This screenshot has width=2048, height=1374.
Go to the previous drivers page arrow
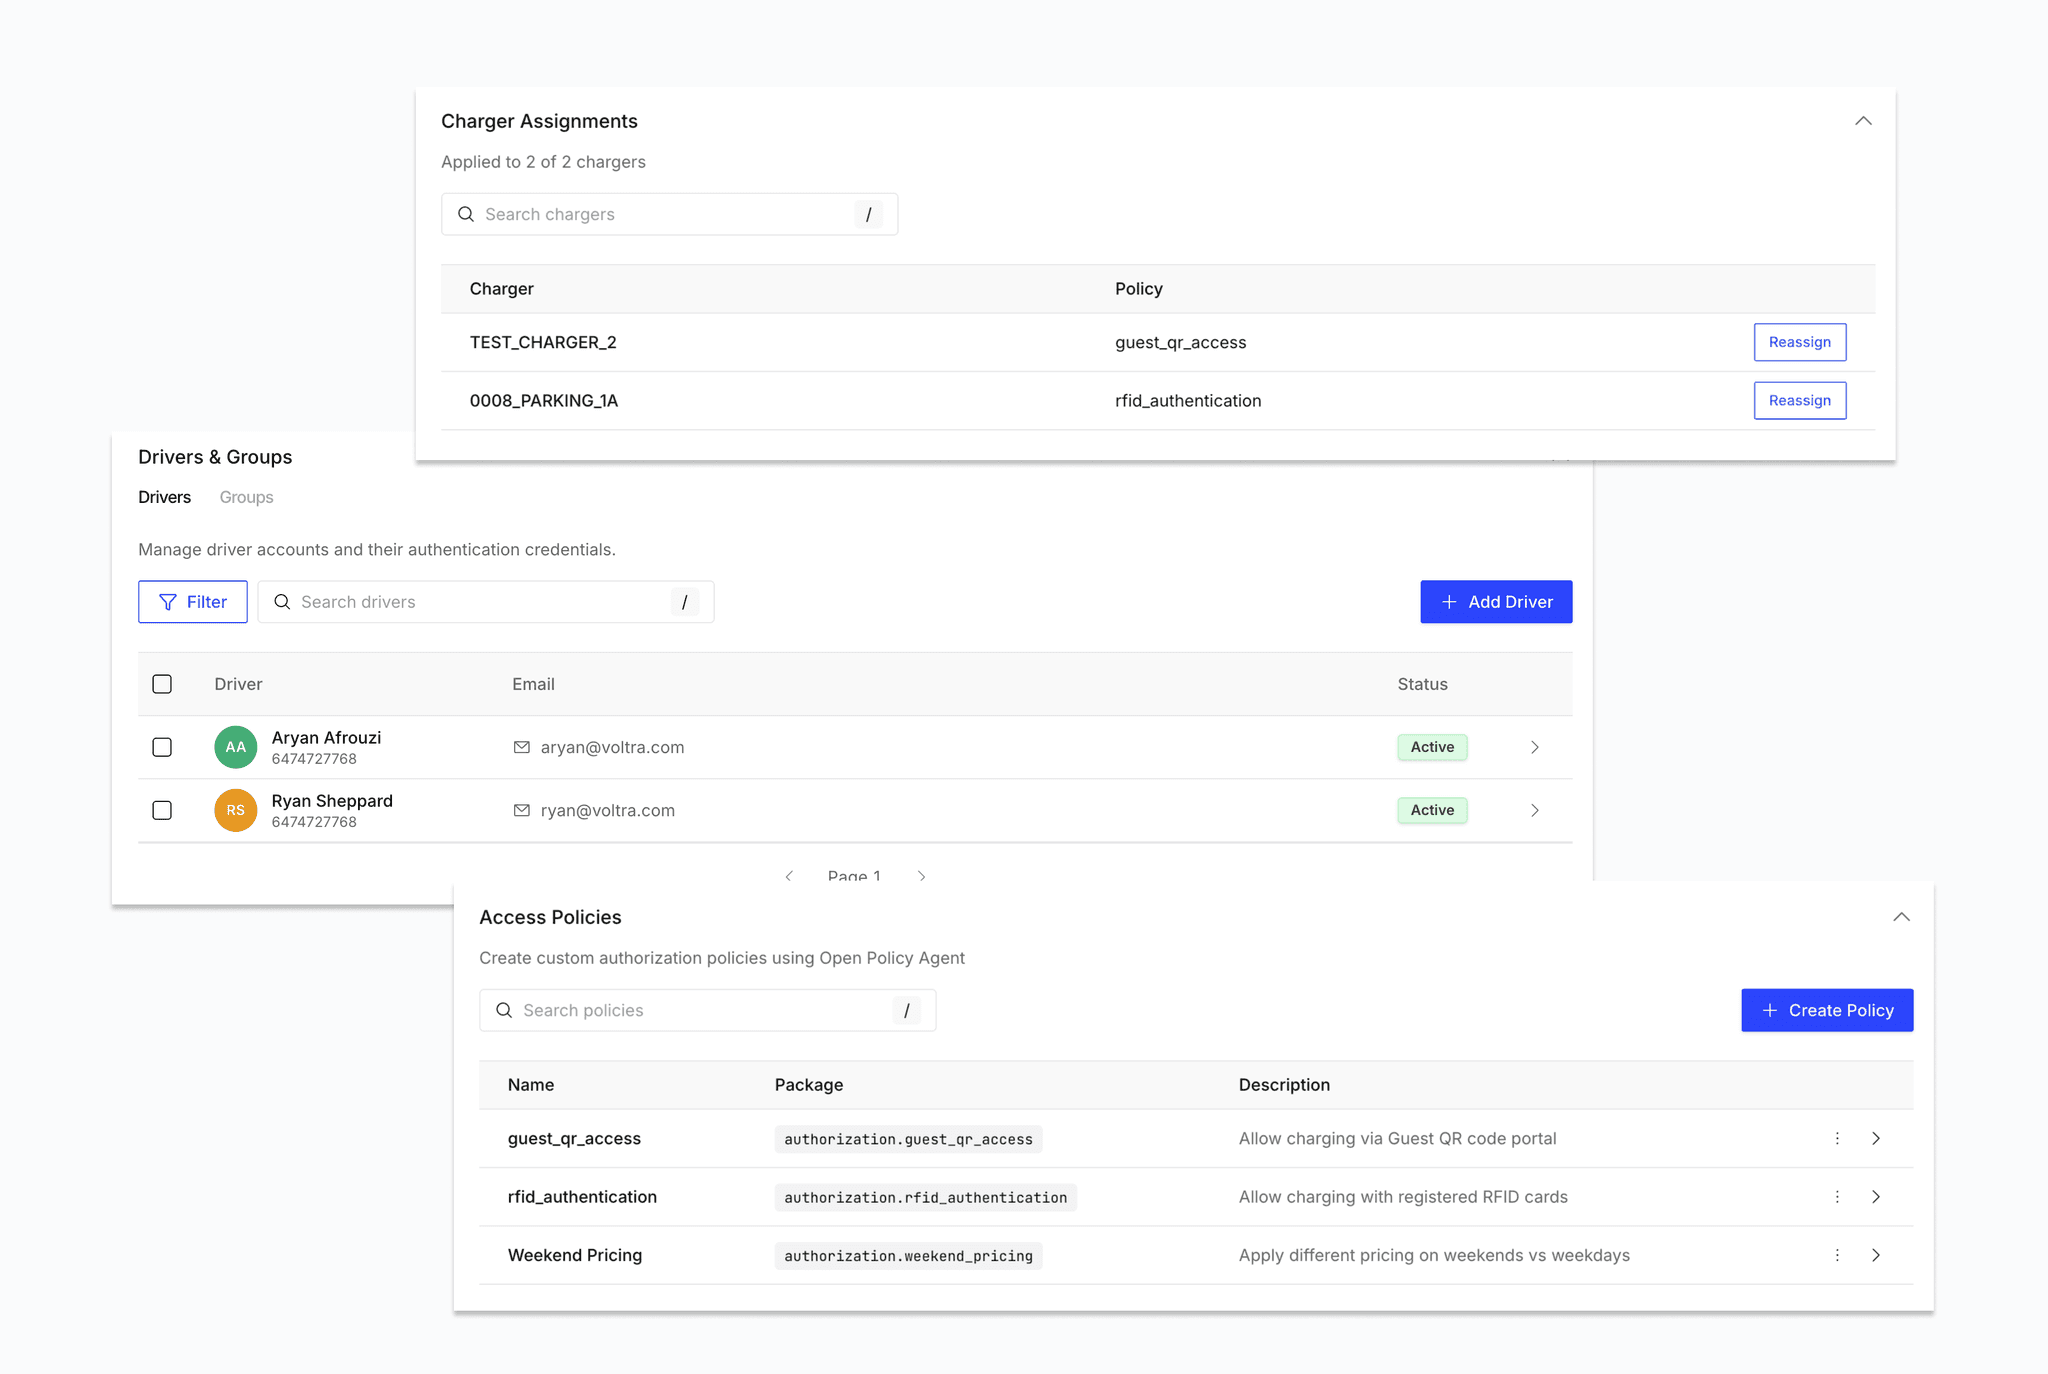click(x=789, y=876)
